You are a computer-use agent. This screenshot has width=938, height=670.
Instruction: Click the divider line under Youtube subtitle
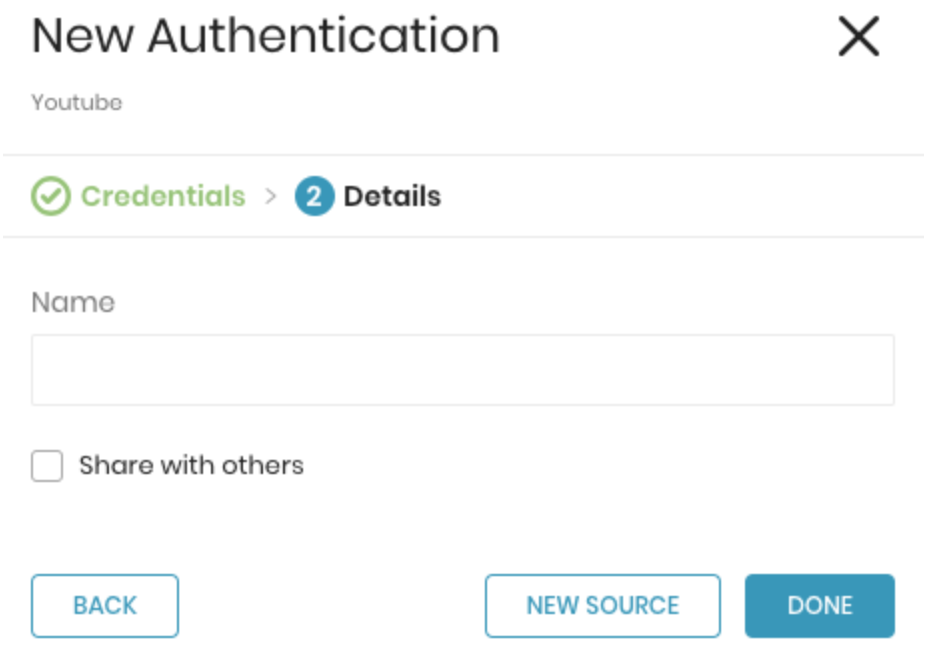click(x=462, y=156)
